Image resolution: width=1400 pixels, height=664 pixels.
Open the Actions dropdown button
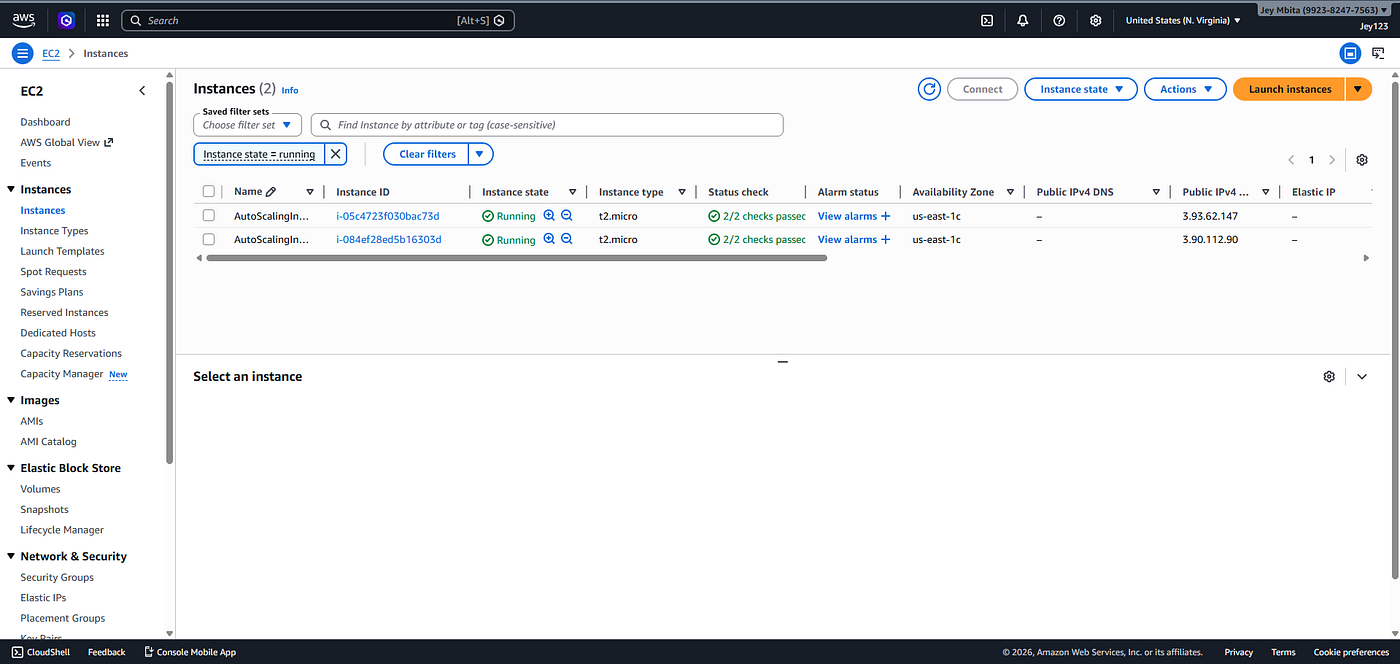pos(1185,89)
